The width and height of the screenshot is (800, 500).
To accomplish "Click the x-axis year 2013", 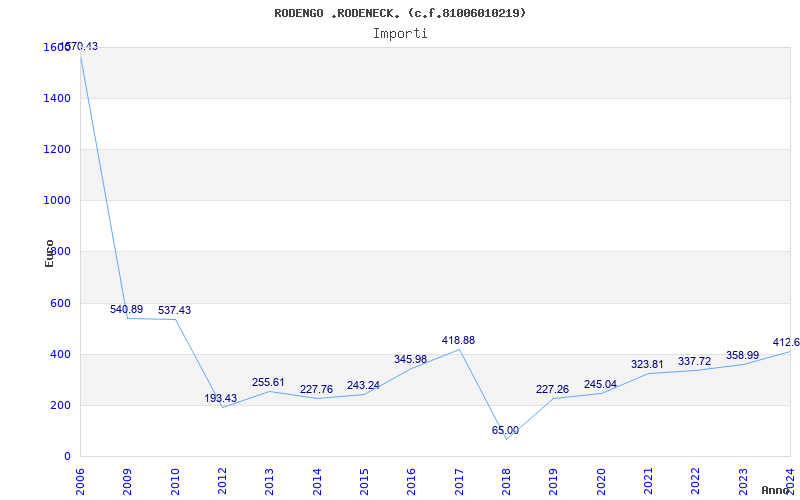I will pyautogui.click(x=269, y=482).
